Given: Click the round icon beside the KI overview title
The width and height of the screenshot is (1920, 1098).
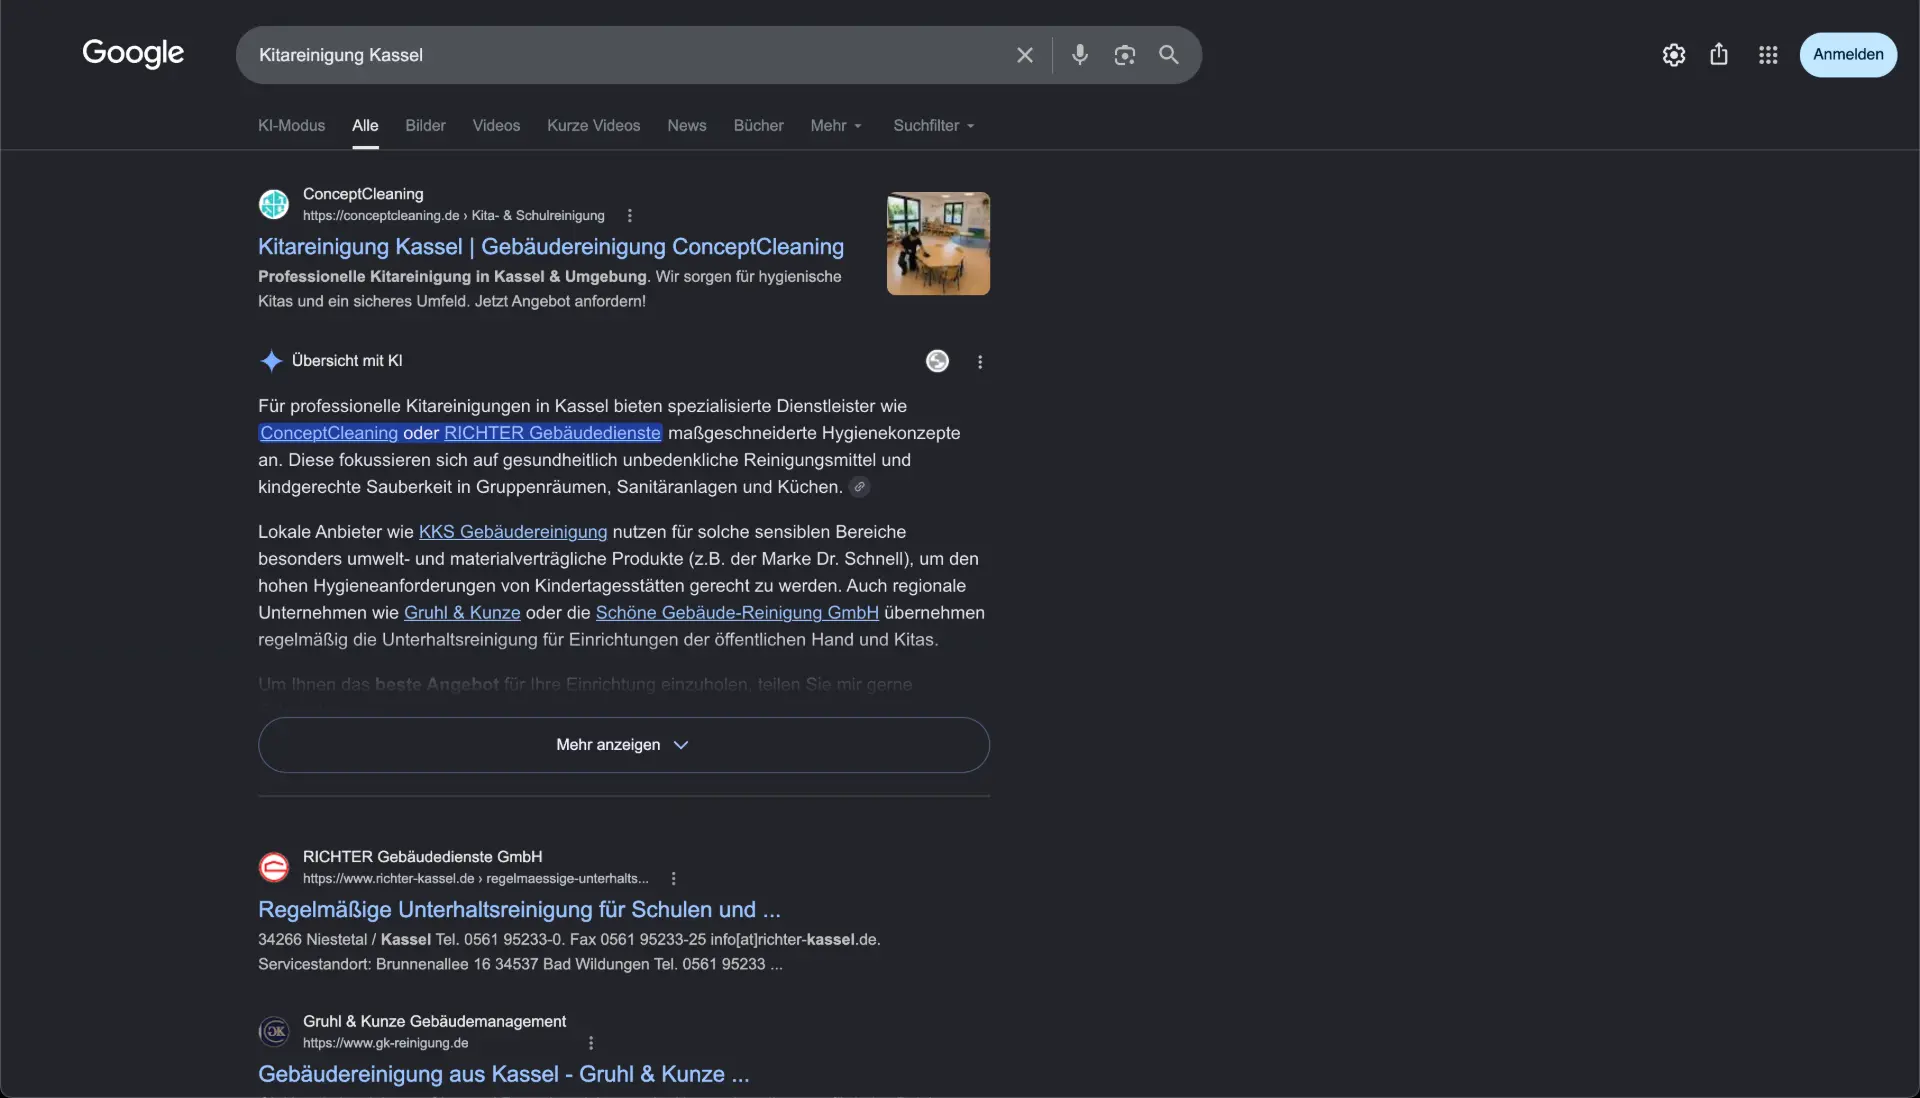Looking at the screenshot, I should (937, 361).
